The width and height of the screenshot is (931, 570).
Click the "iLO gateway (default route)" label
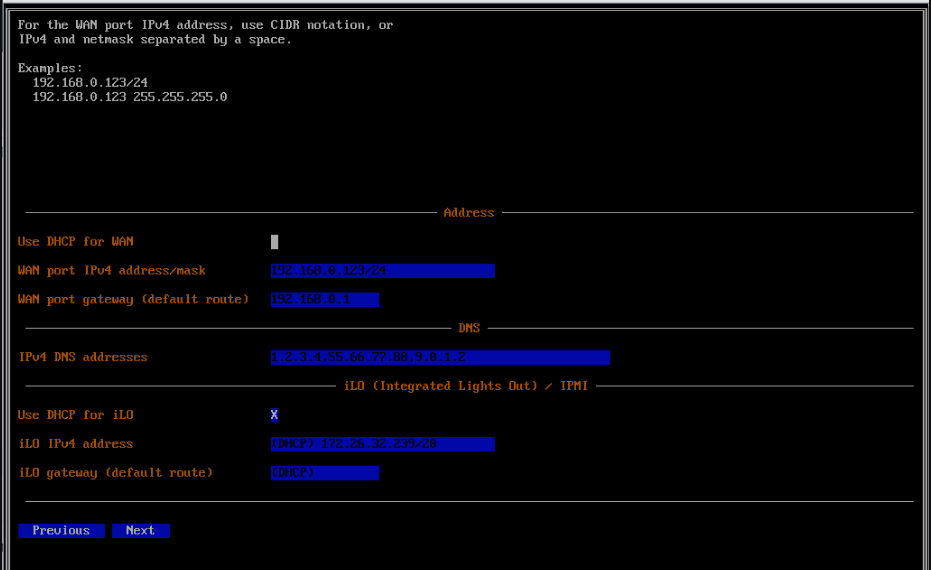coord(115,473)
